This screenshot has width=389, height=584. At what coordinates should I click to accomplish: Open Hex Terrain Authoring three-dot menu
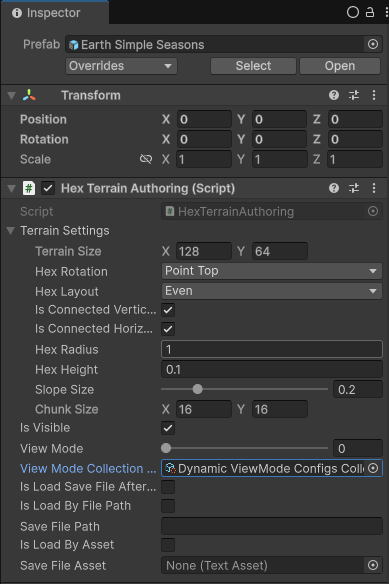[x=374, y=188]
